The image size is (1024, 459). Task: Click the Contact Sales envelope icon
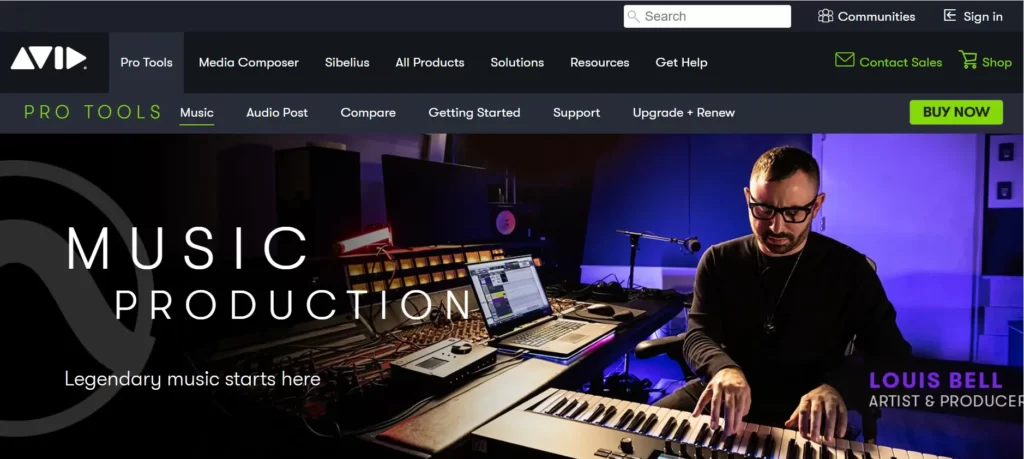pyautogui.click(x=844, y=60)
